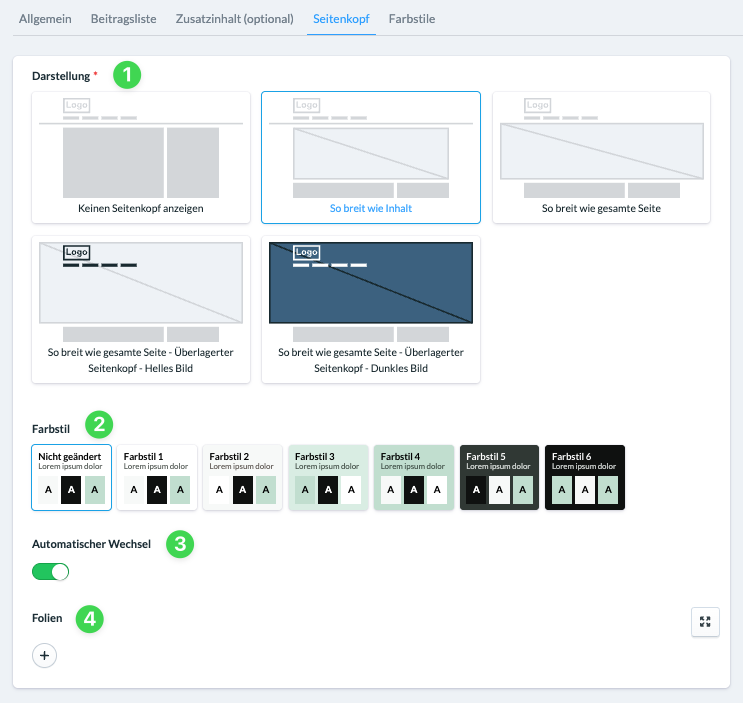
Task: Select the 'Nicht geändert' color style
Action: [x=72, y=478]
